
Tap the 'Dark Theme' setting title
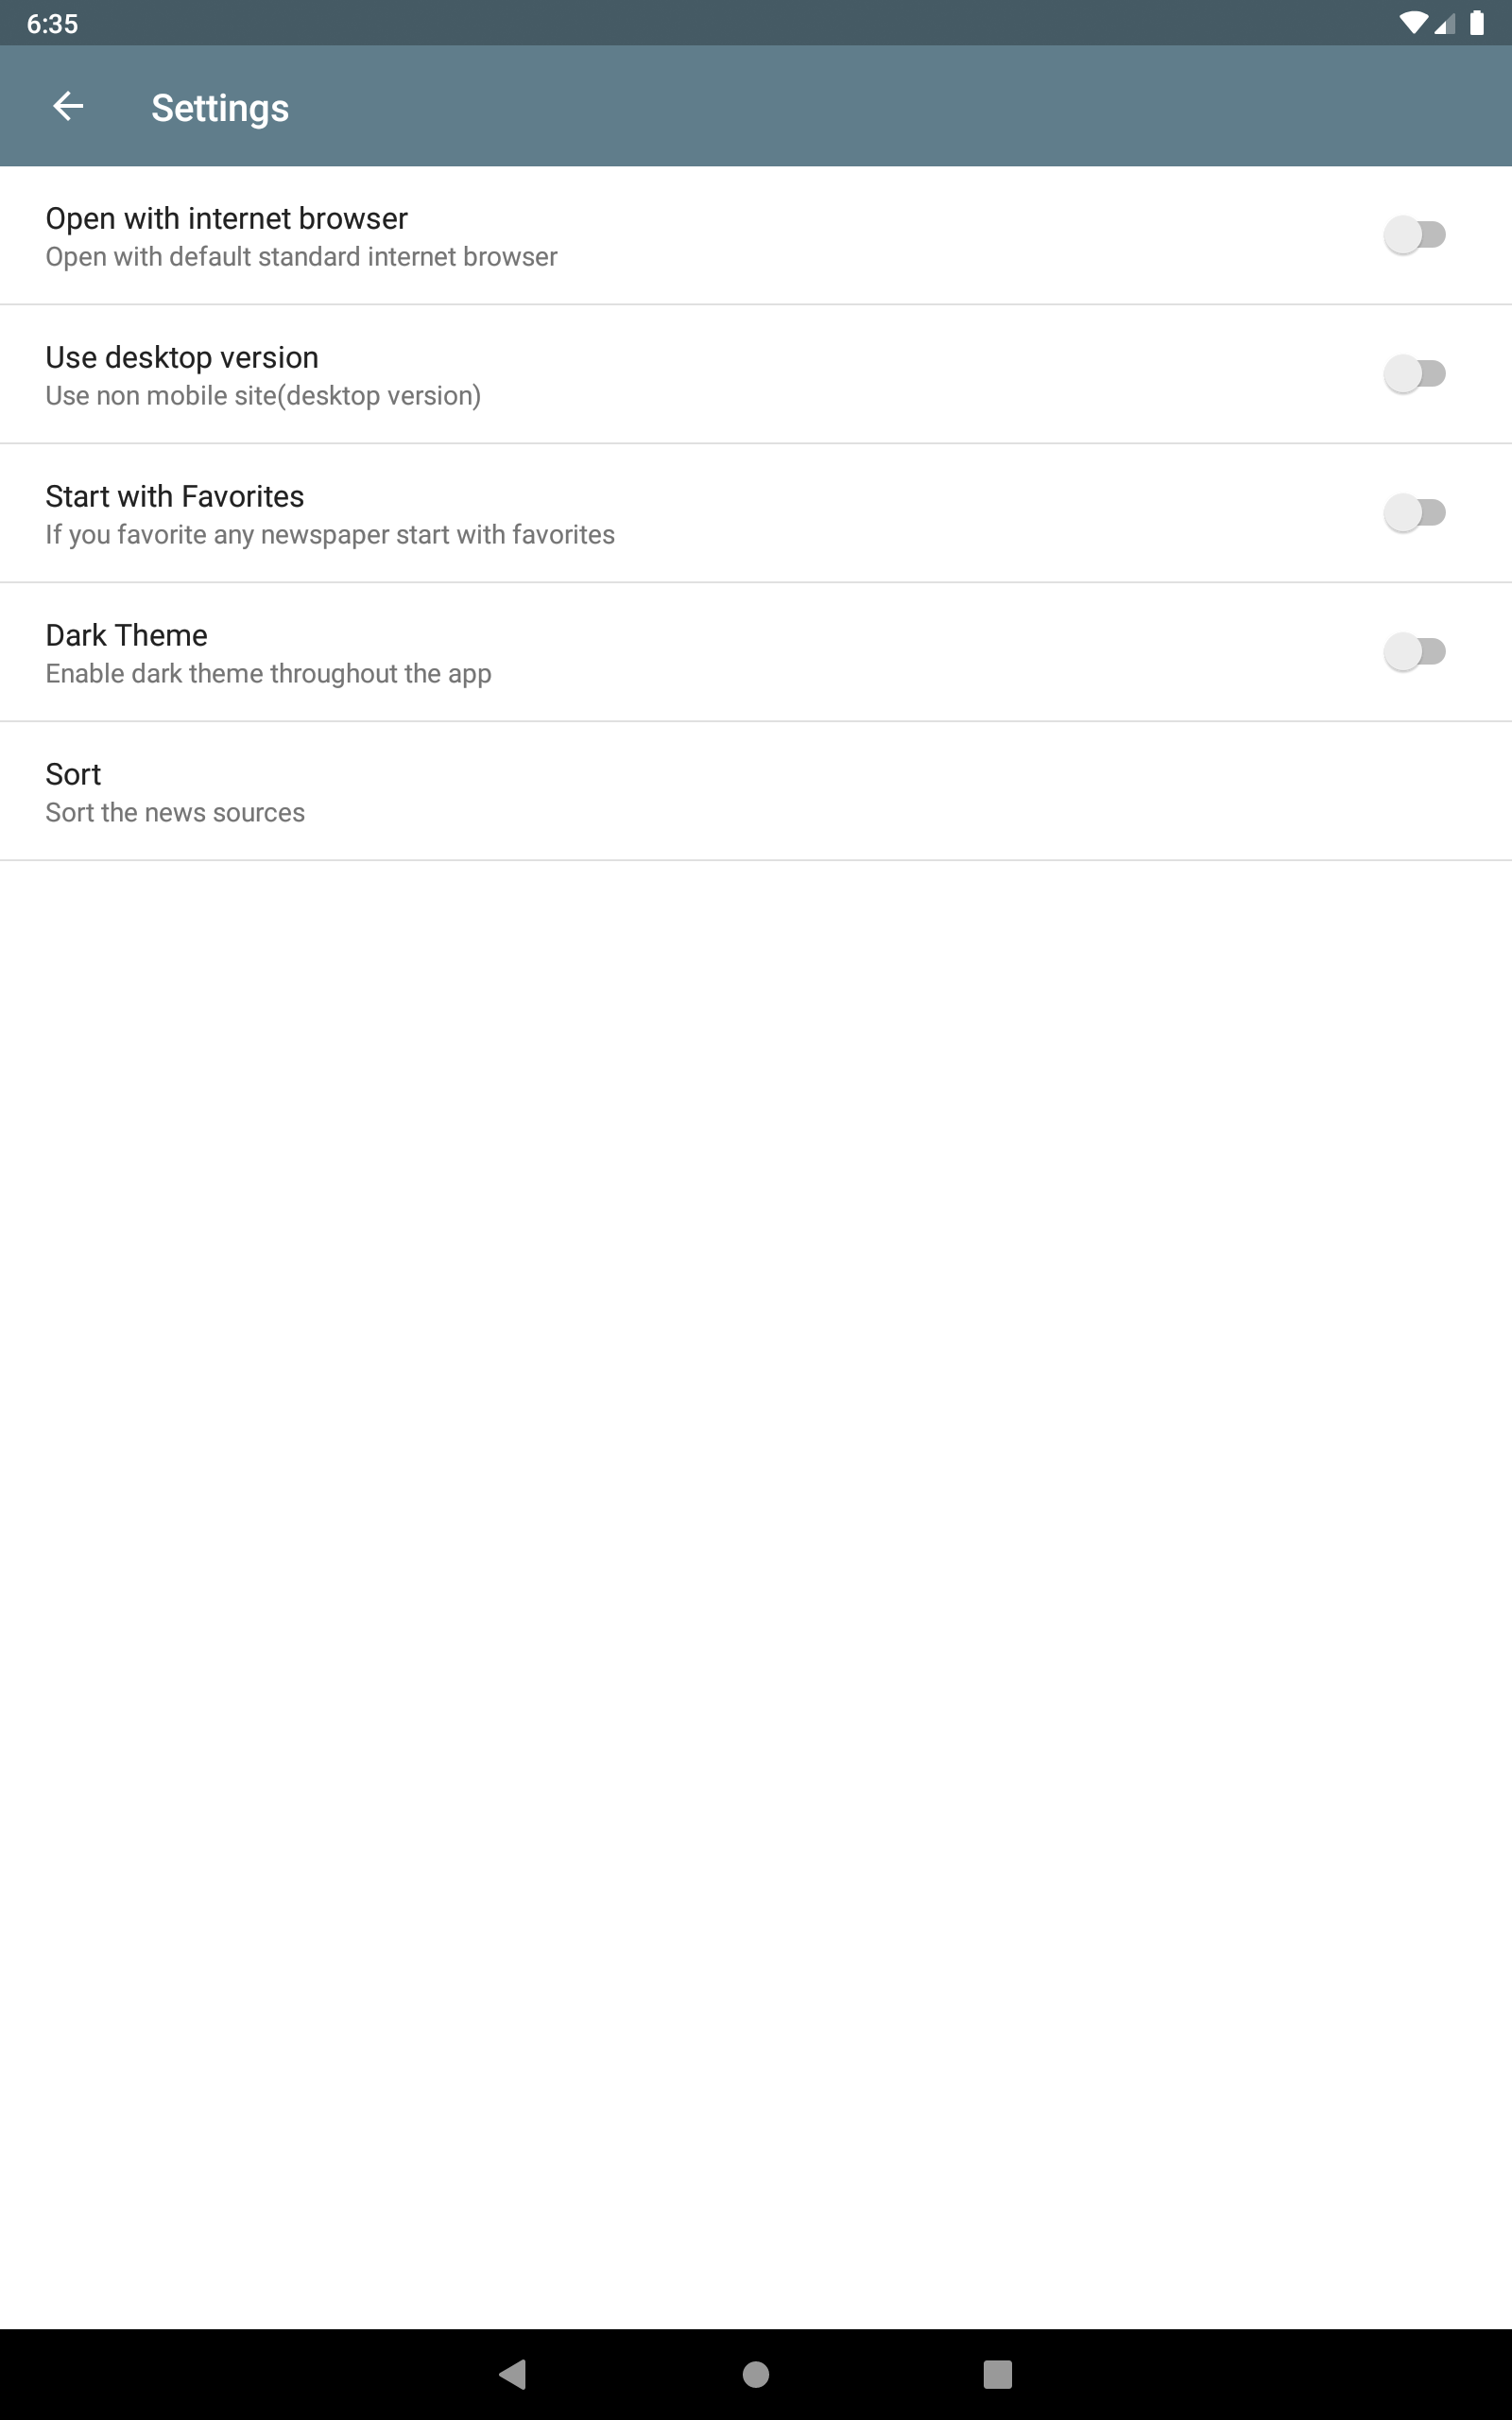coord(127,635)
